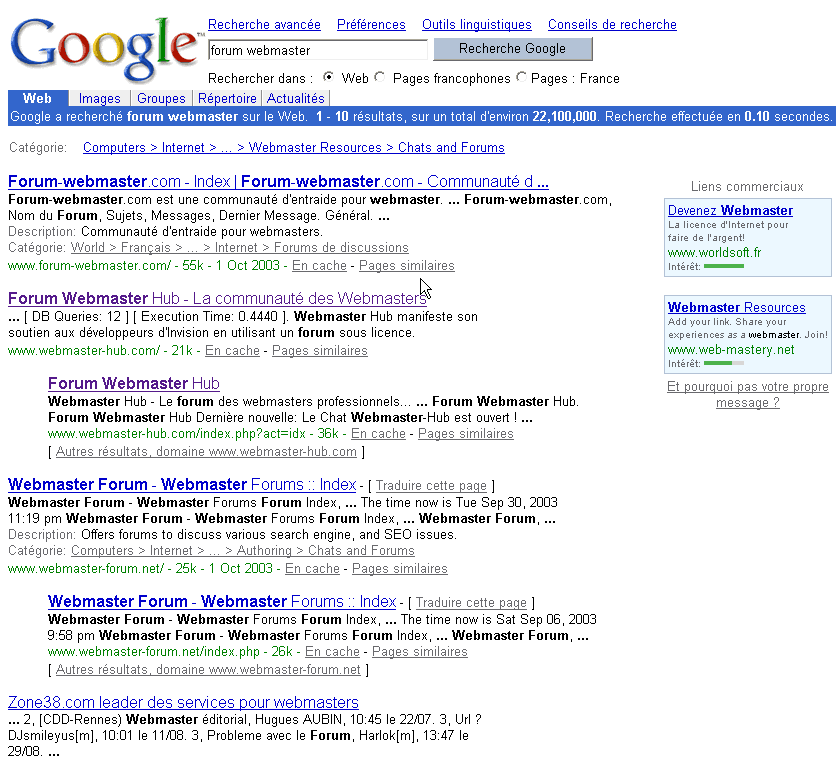This screenshot has width=838, height=764.
Task: Choose the Pages francophones radio option
Action: tap(379, 77)
